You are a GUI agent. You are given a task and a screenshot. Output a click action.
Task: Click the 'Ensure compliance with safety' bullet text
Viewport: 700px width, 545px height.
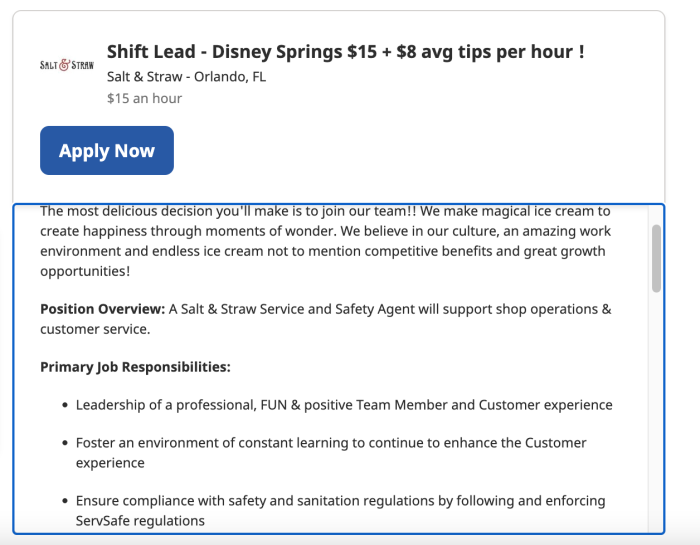tap(340, 501)
